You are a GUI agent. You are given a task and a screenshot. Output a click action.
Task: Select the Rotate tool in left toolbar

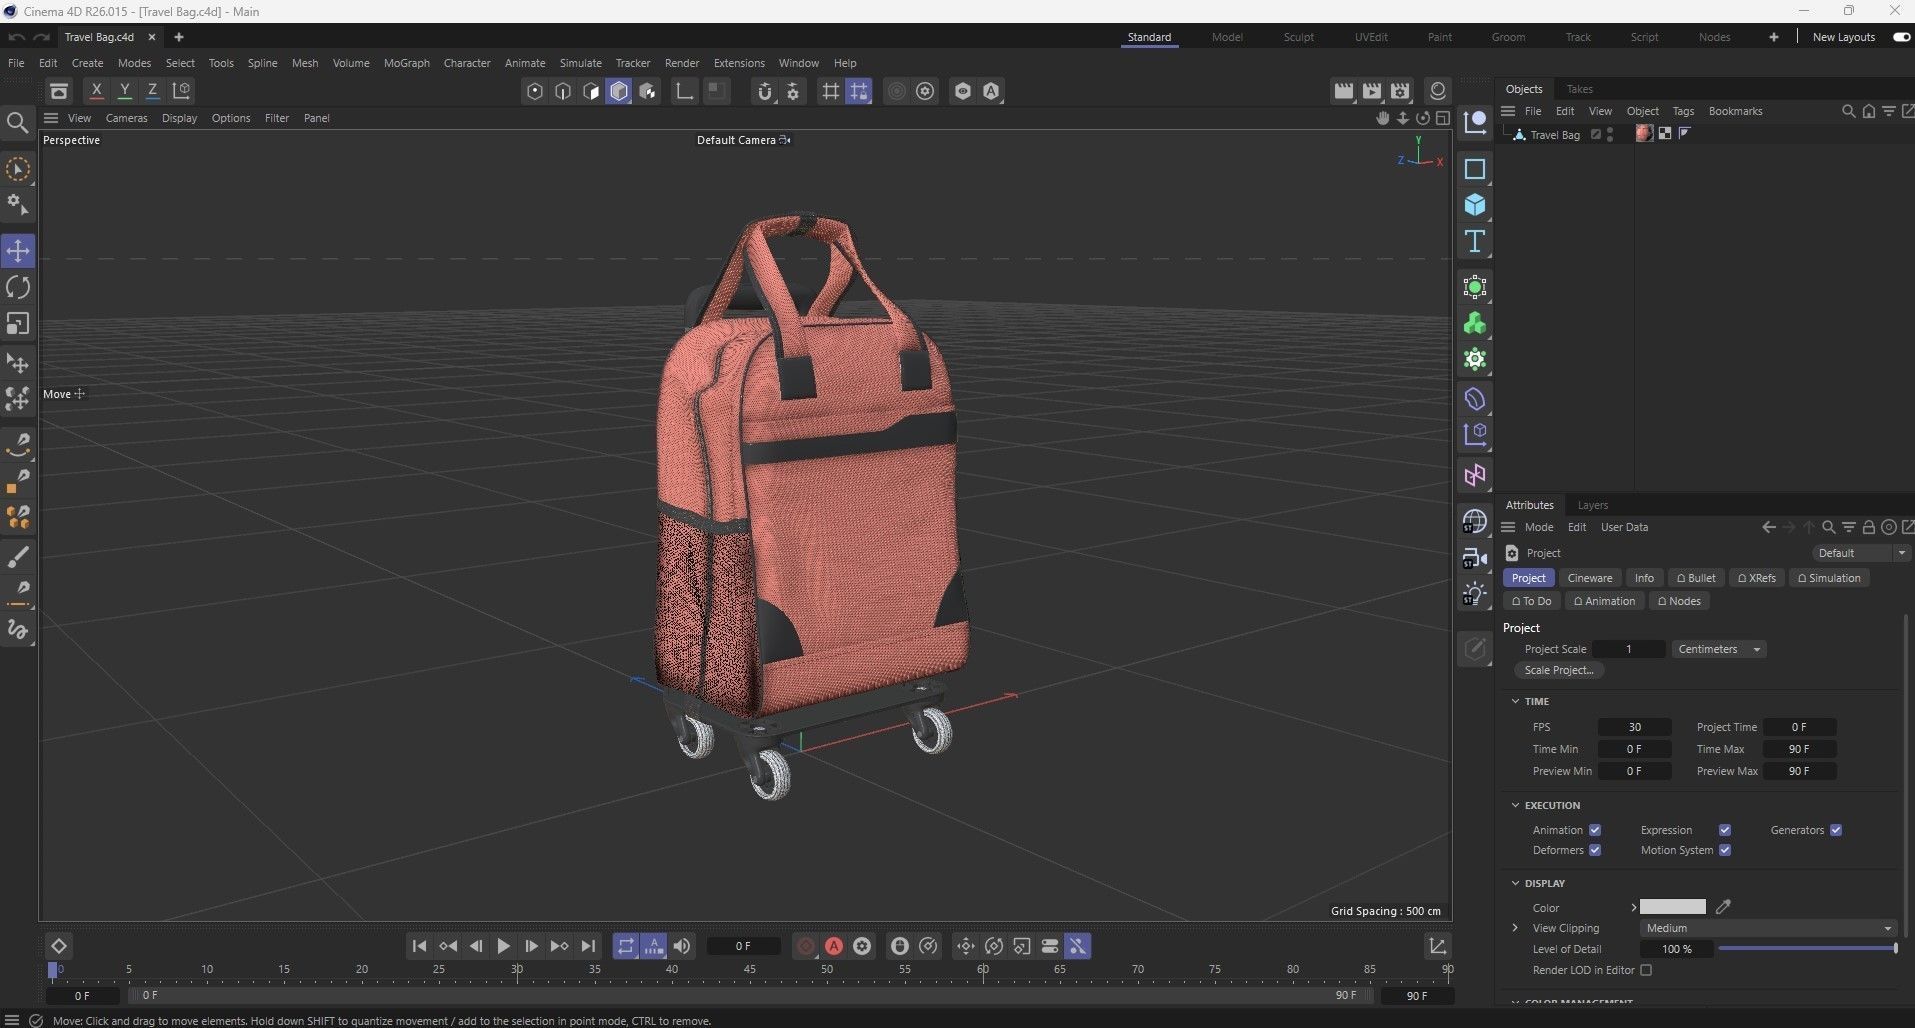click(x=18, y=288)
